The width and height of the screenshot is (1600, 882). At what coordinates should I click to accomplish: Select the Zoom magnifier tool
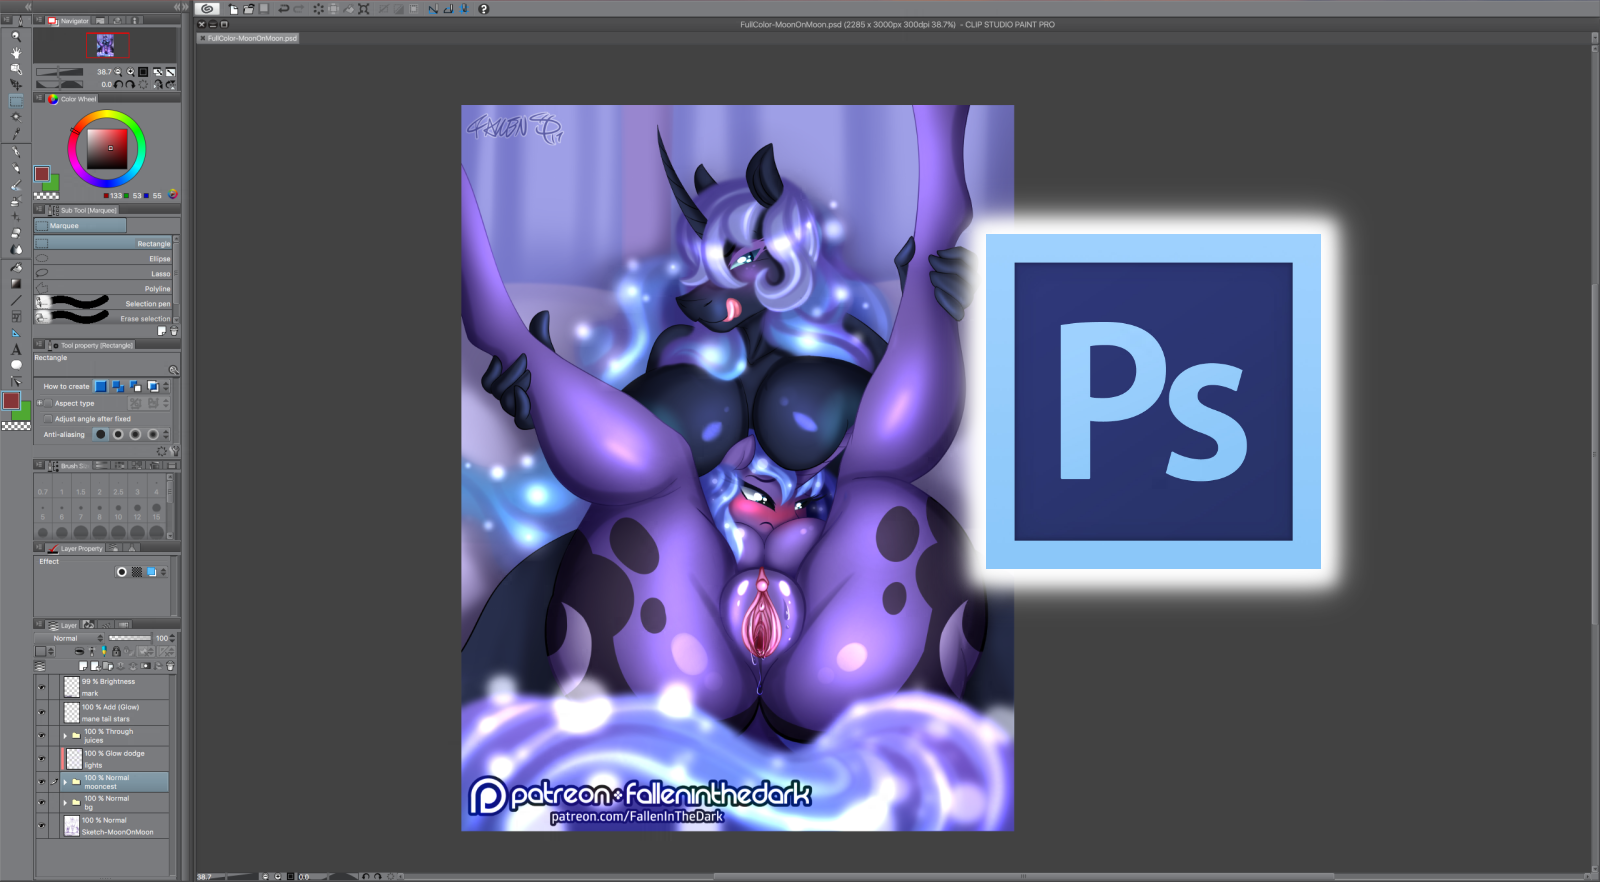point(16,36)
